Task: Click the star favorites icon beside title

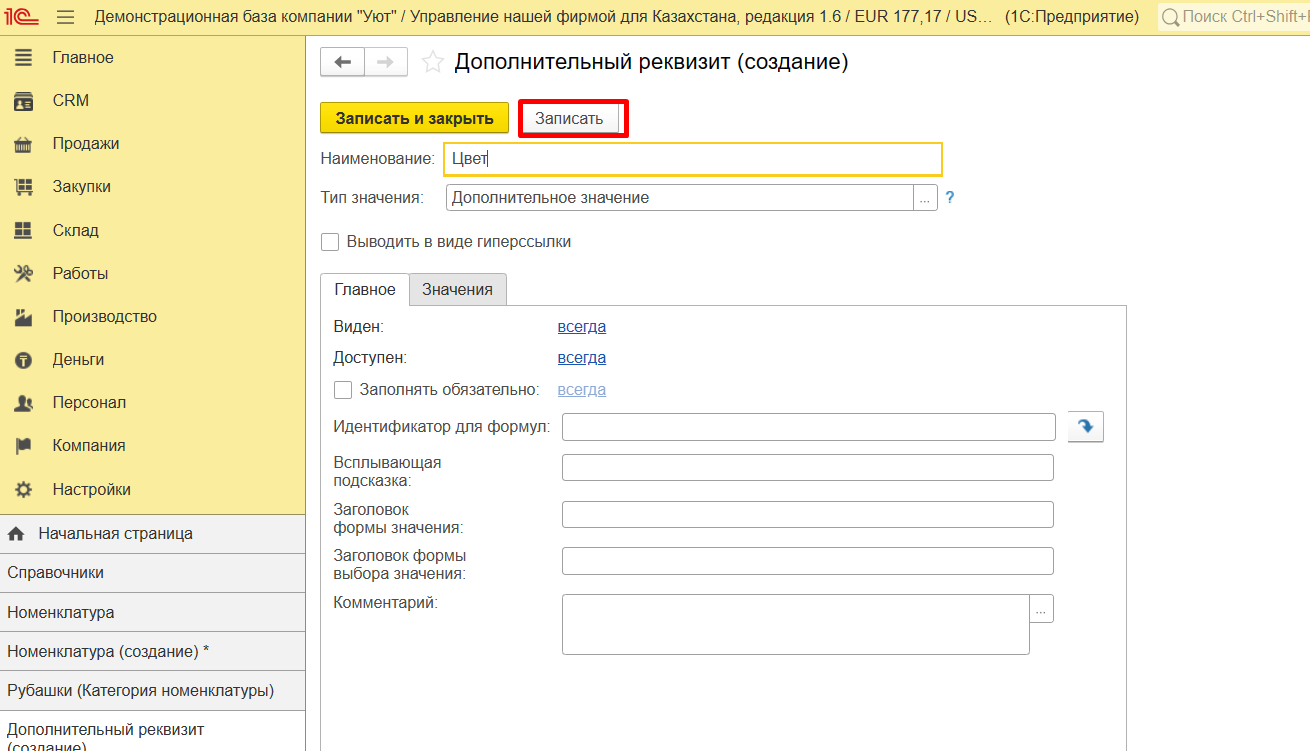Action: (432, 62)
